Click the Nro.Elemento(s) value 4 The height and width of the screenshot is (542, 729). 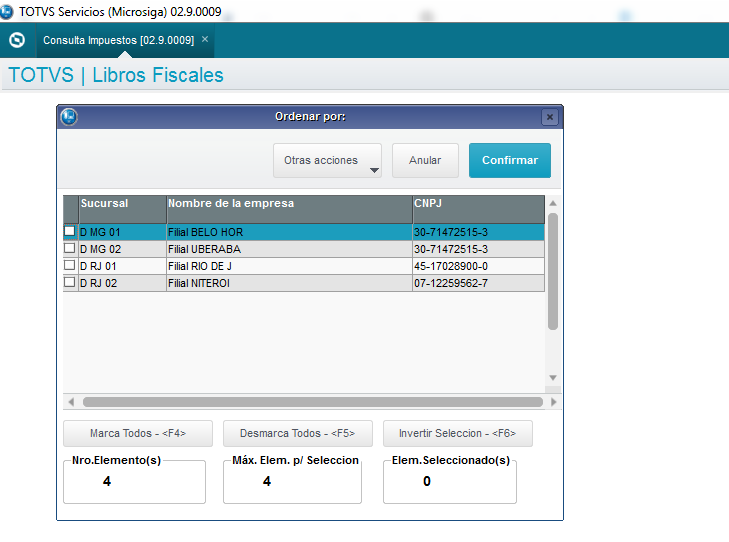[x=107, y=481]
